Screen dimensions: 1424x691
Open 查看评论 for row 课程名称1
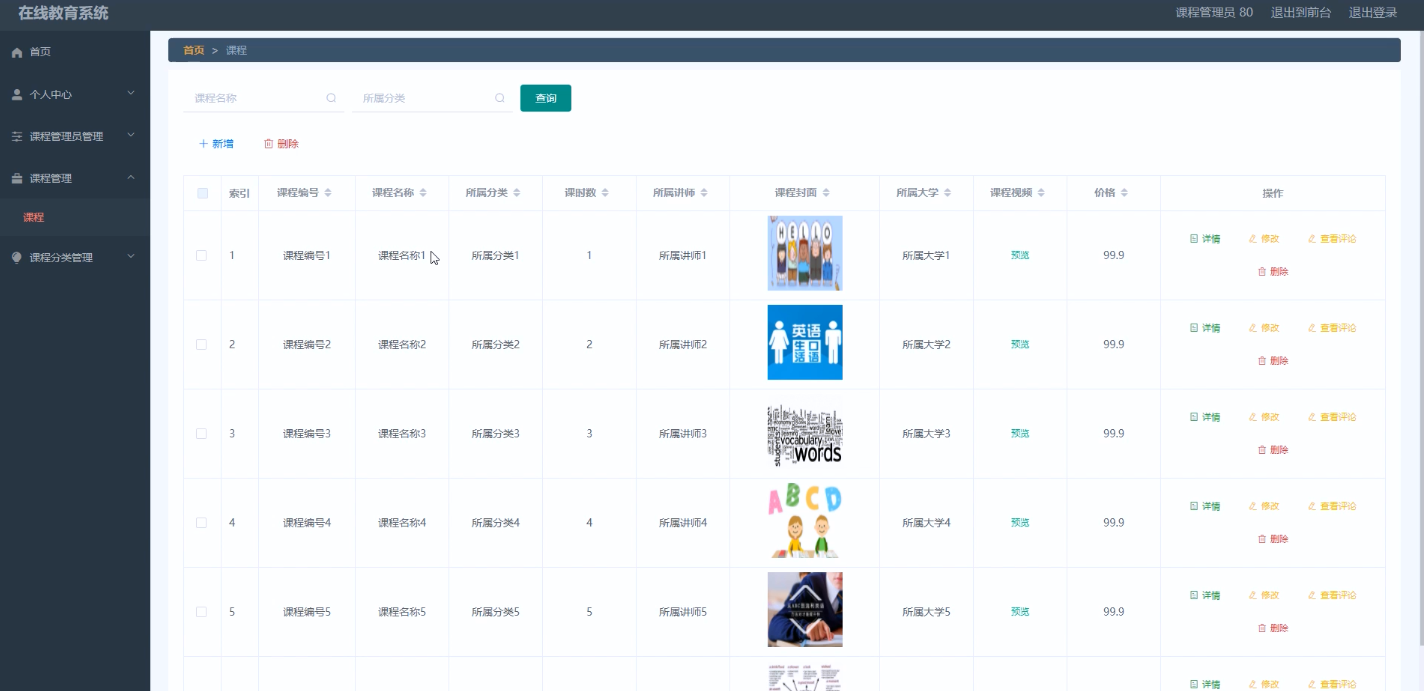1332,239
